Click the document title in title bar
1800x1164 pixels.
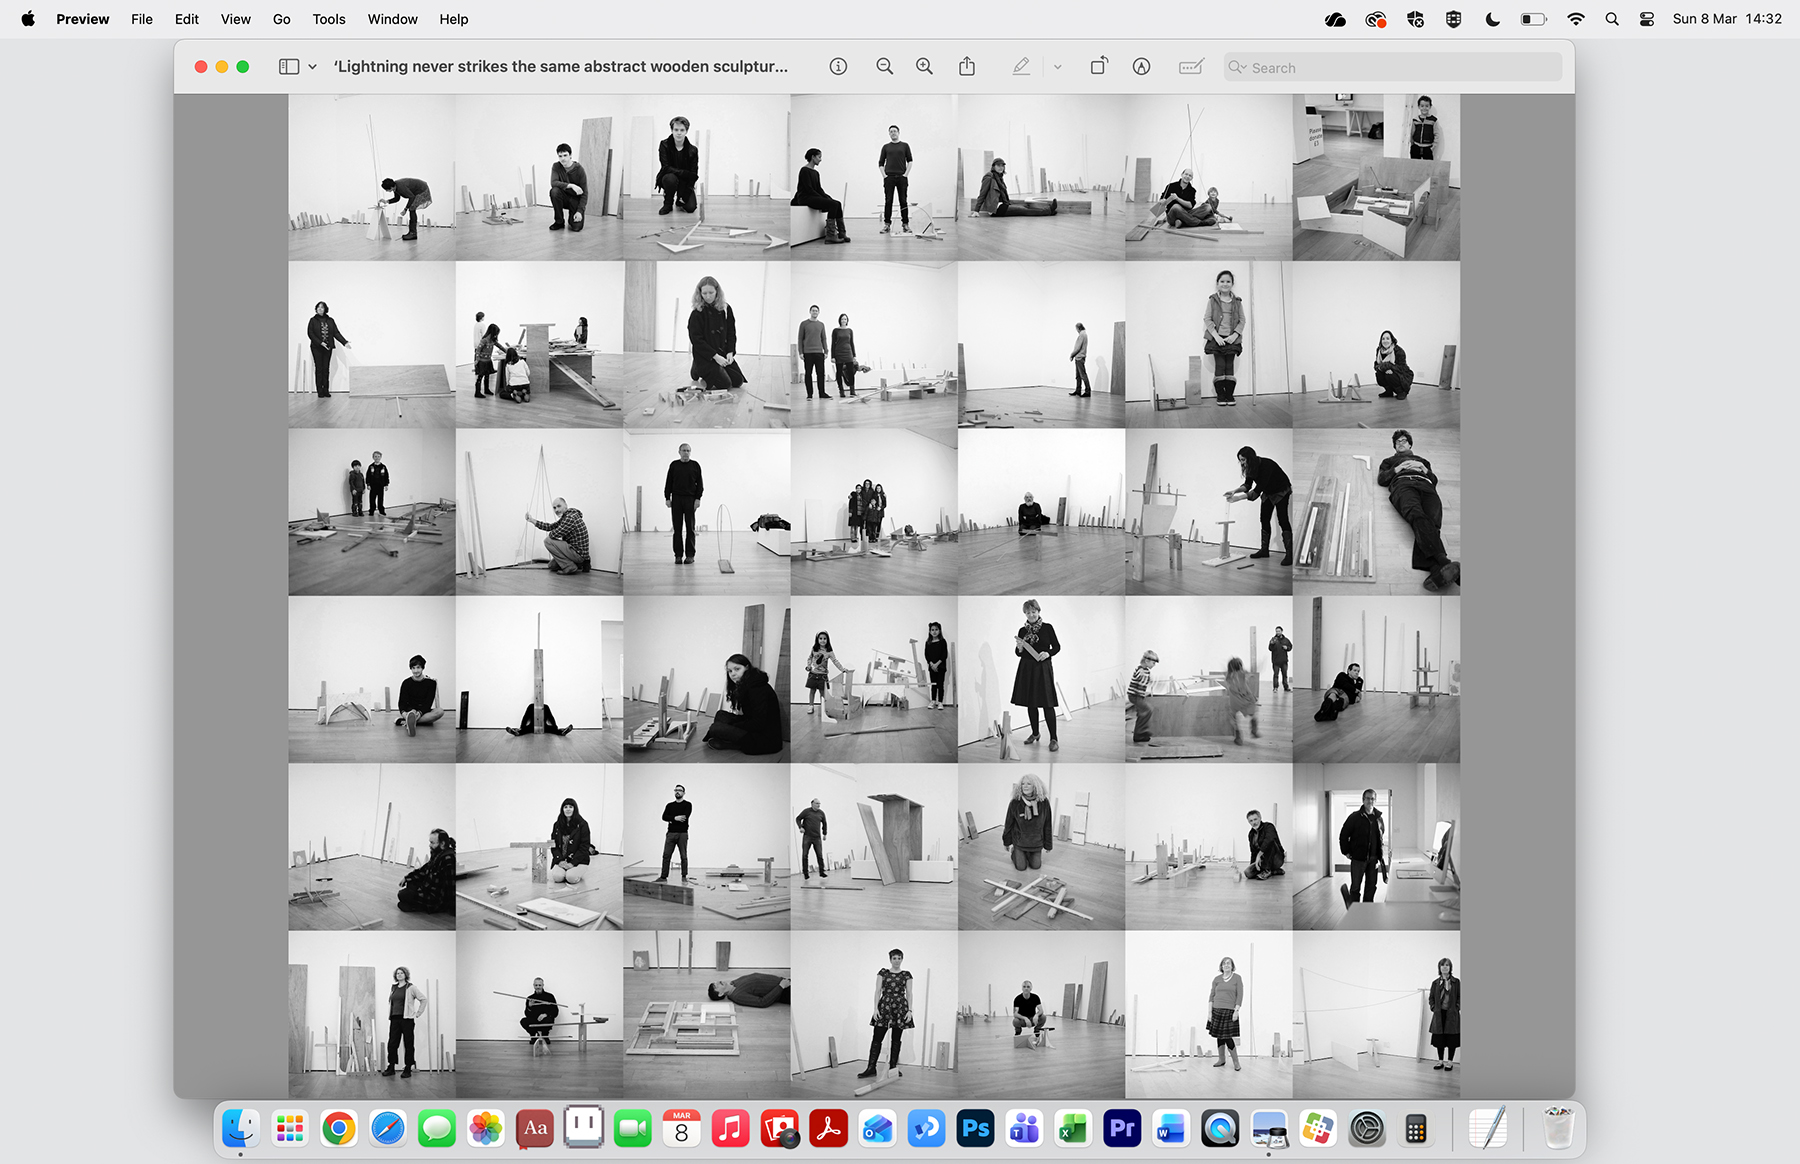tap(560, 67)
